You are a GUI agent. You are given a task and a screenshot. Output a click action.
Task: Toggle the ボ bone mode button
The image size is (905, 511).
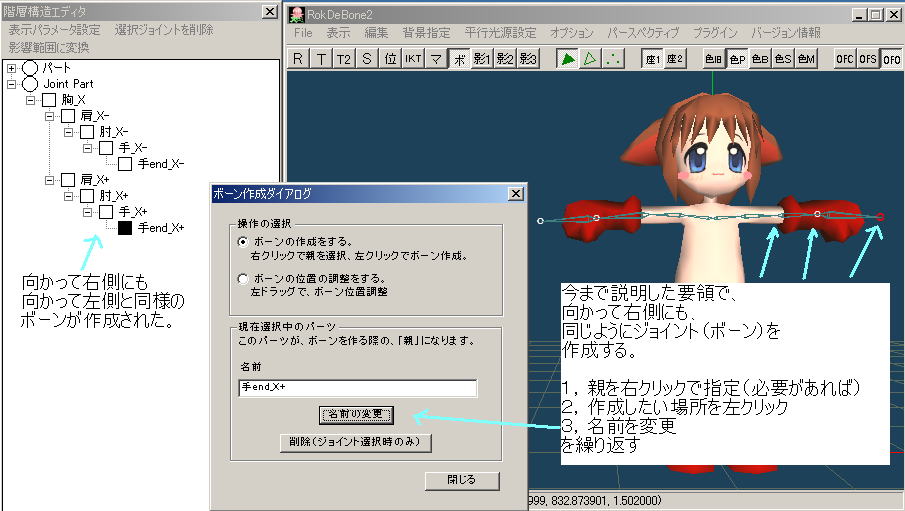pyautogui.click(x=459, y=58)
